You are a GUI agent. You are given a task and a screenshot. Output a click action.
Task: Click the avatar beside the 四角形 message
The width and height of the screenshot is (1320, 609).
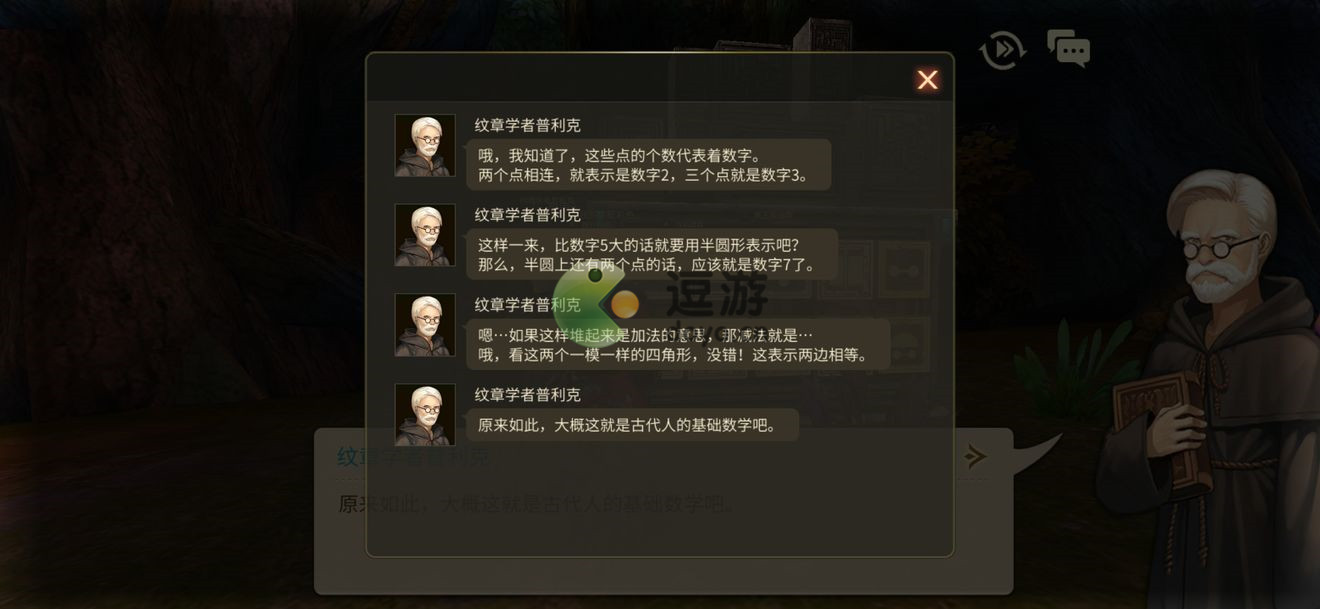425,325
